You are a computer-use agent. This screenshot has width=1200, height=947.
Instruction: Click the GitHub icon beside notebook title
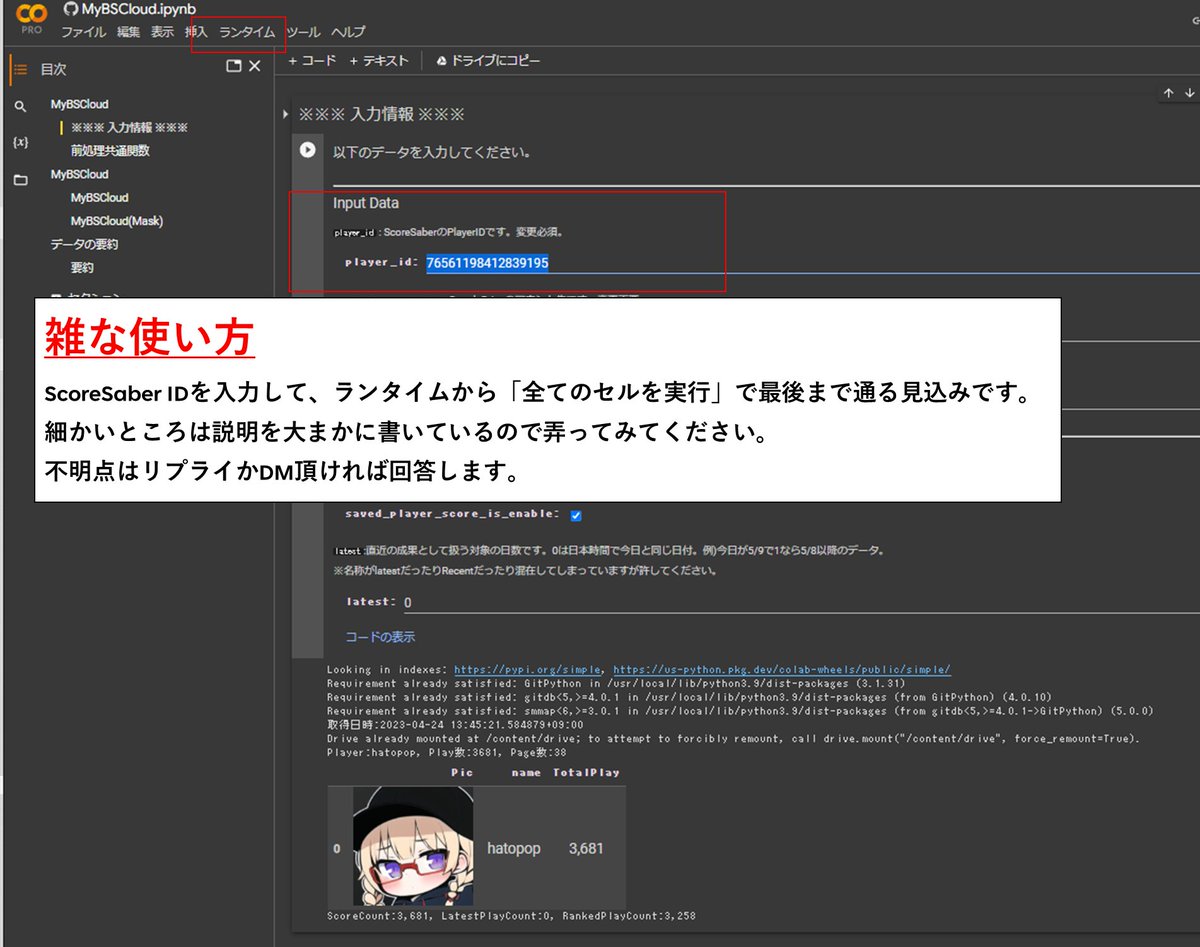click(70, 9)
